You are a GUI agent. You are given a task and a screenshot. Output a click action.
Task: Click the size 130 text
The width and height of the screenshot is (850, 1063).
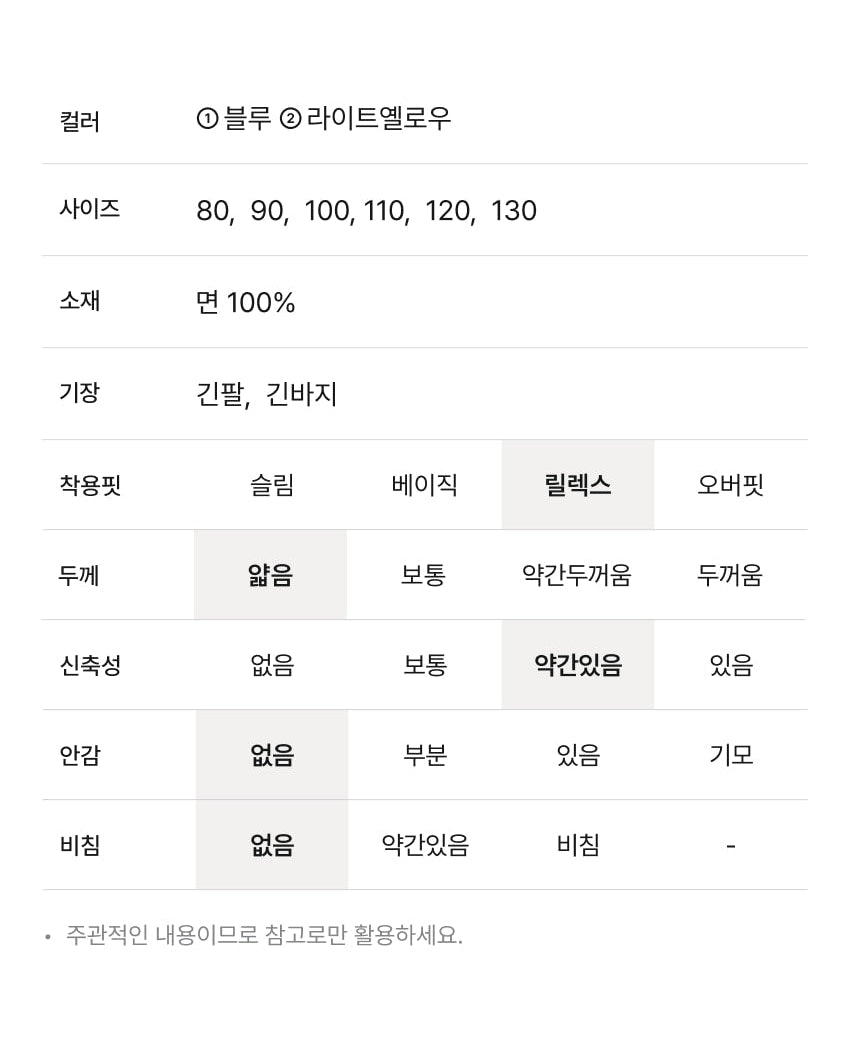point(514,211)
